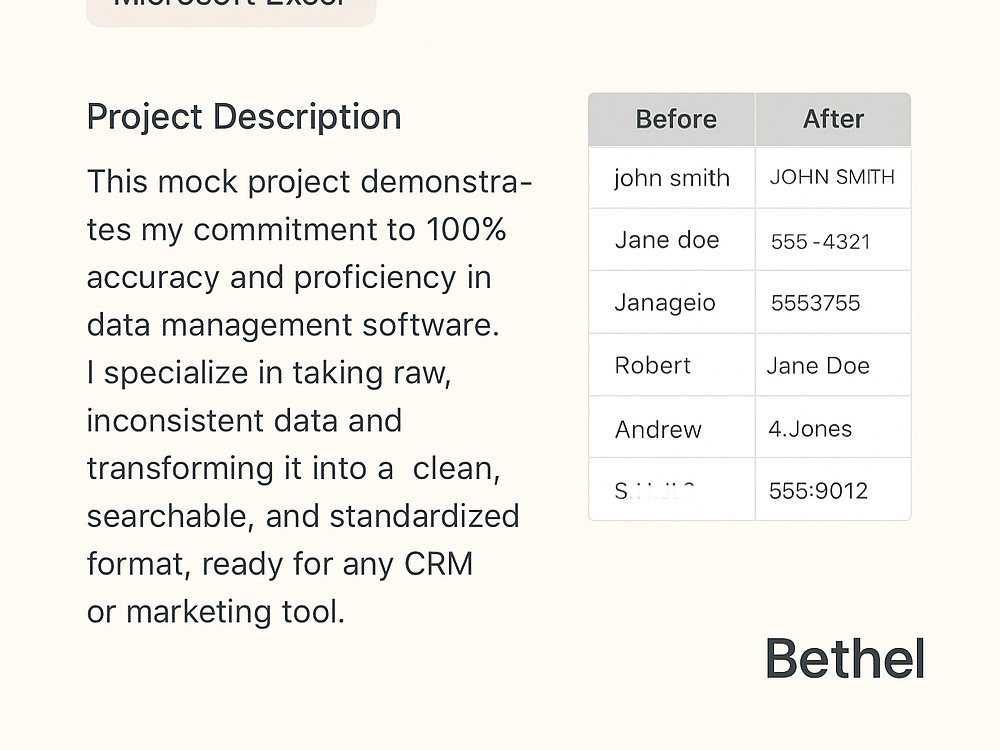Viewport: 1000px width, 750px height.
Task: Click the '555 -4321' cell
Action: click(833, 241)
